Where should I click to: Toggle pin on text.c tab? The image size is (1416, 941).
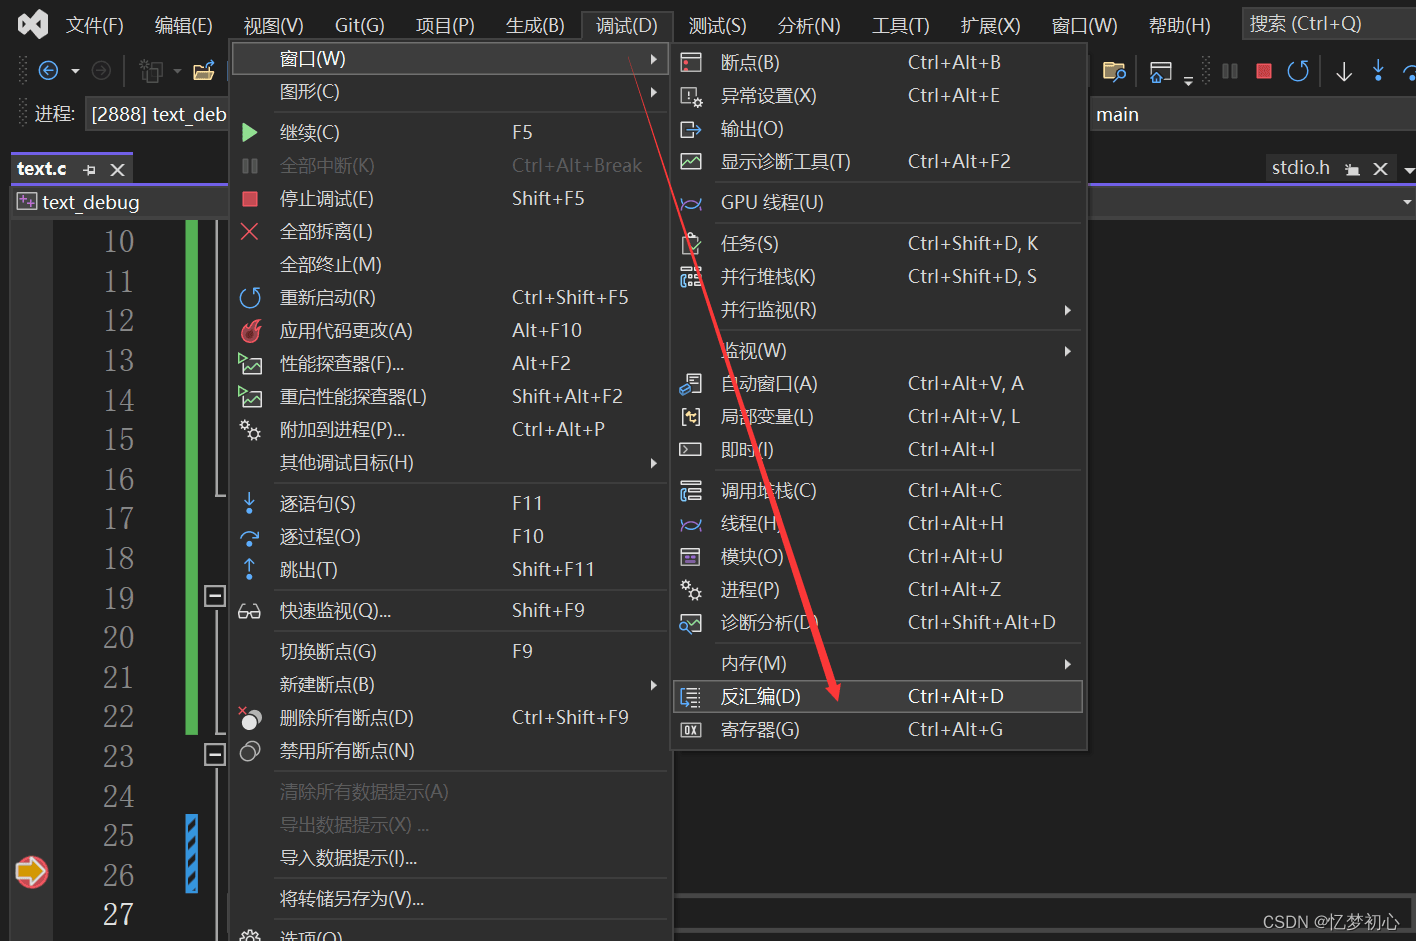pyautogui.click(x=90, y=170)
